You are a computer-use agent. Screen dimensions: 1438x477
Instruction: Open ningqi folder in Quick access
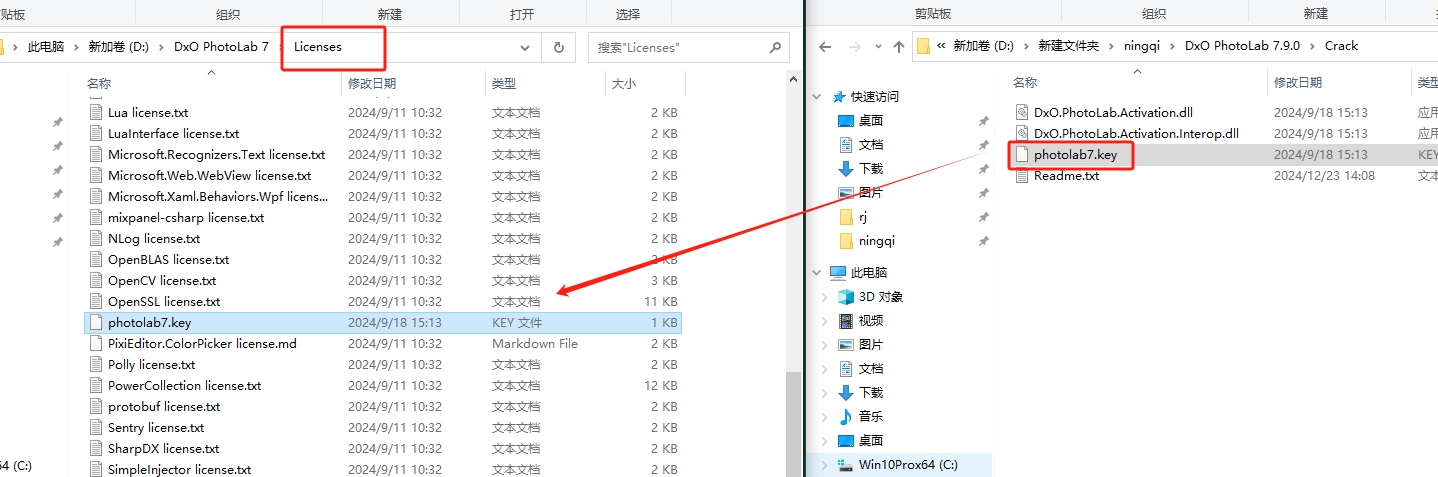tap(875, 240)
